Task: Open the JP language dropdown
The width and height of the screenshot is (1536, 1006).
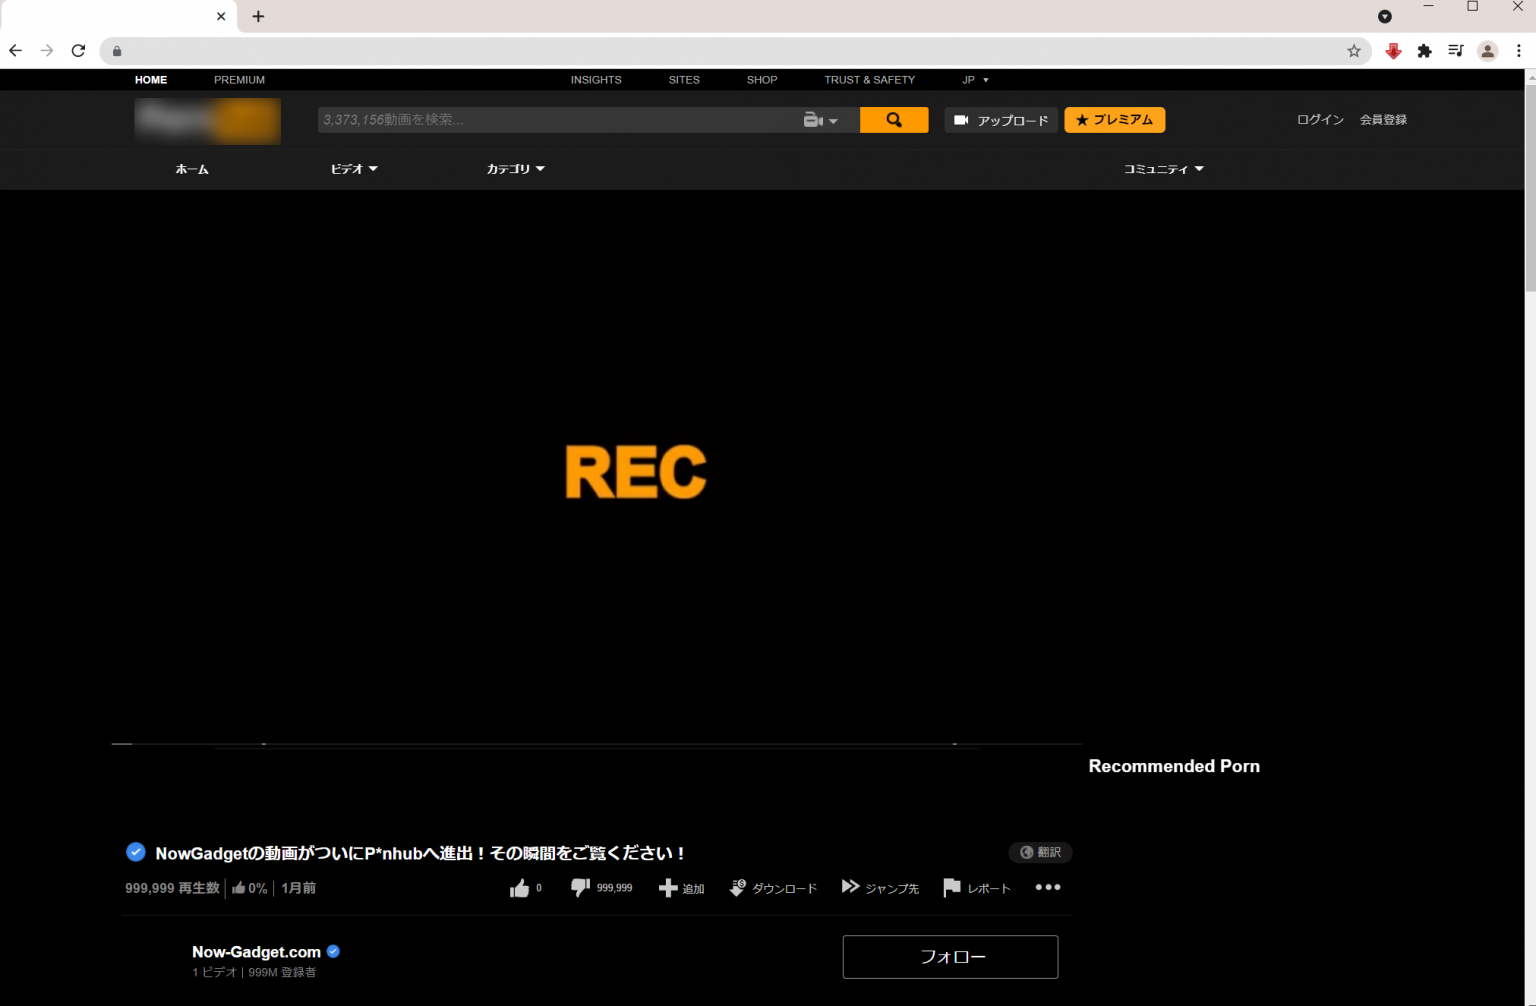Action: click(x=975, y=80)
